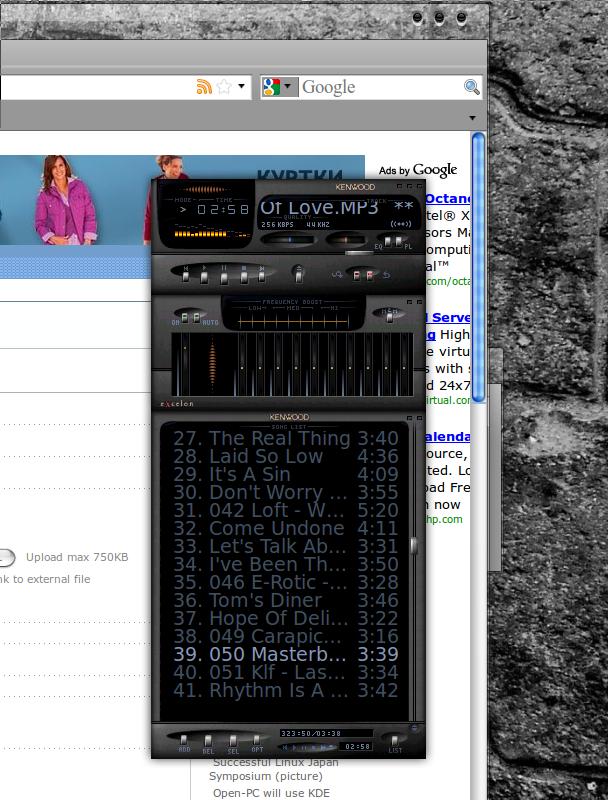Toggle shuffle mode switch
The width and height of the screenshot is (608, 800).
point(357,275)
